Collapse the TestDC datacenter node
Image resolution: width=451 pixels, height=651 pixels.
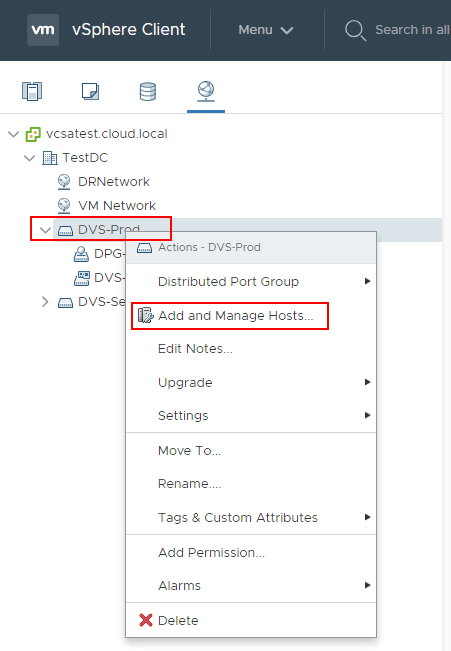click(x=29, y=158)
